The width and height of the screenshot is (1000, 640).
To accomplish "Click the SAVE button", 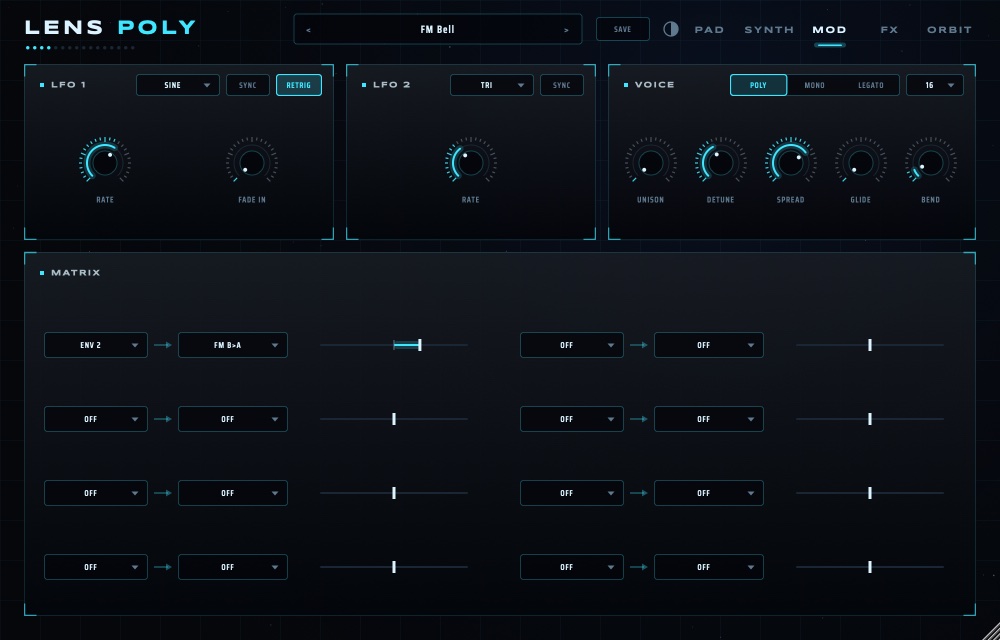I will [x=623, y=29].
